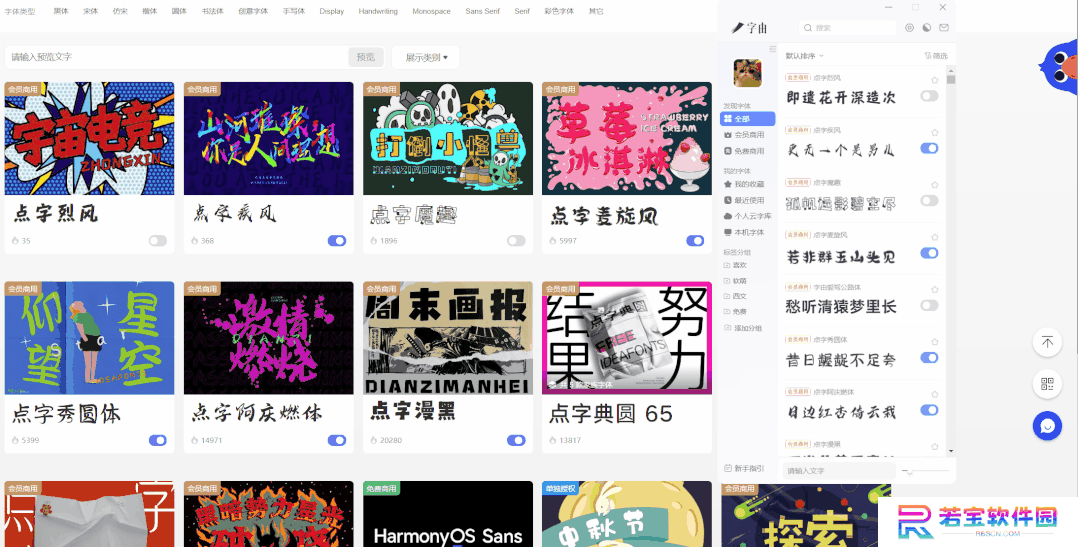Select 全部 in discover fonts
The height and width of the screenshot is (547, 1078).
[747, 119]
